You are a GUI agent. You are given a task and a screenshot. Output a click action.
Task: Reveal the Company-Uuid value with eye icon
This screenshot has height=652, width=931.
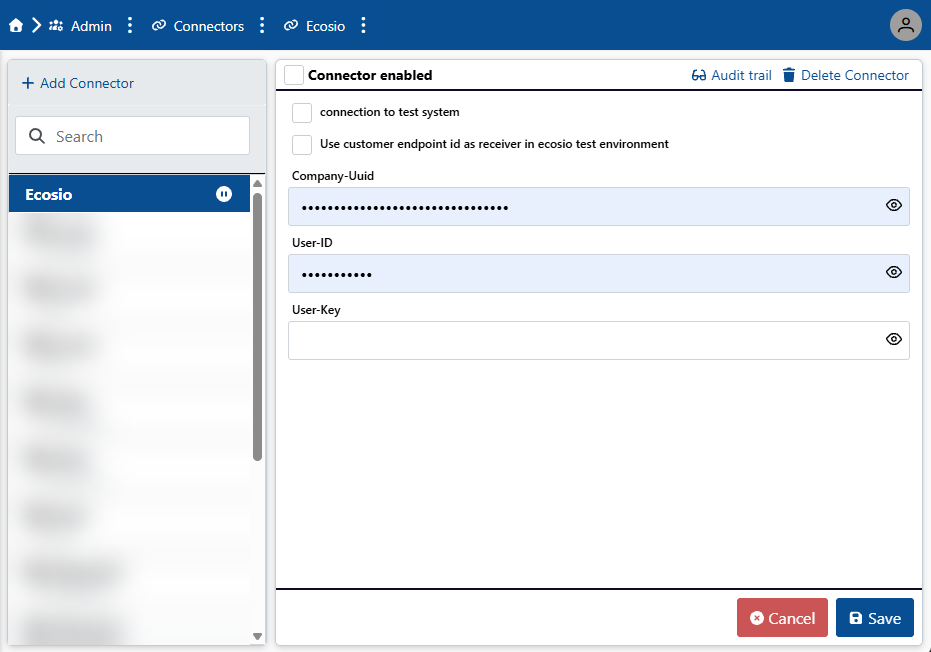tap(894, 206)
